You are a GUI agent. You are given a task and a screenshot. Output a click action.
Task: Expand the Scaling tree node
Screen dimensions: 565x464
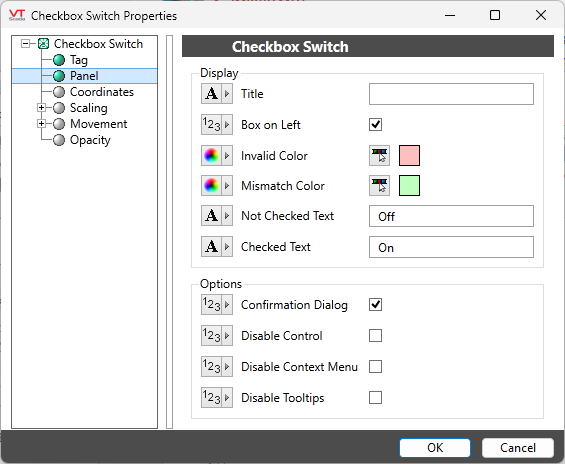(41, 108)
